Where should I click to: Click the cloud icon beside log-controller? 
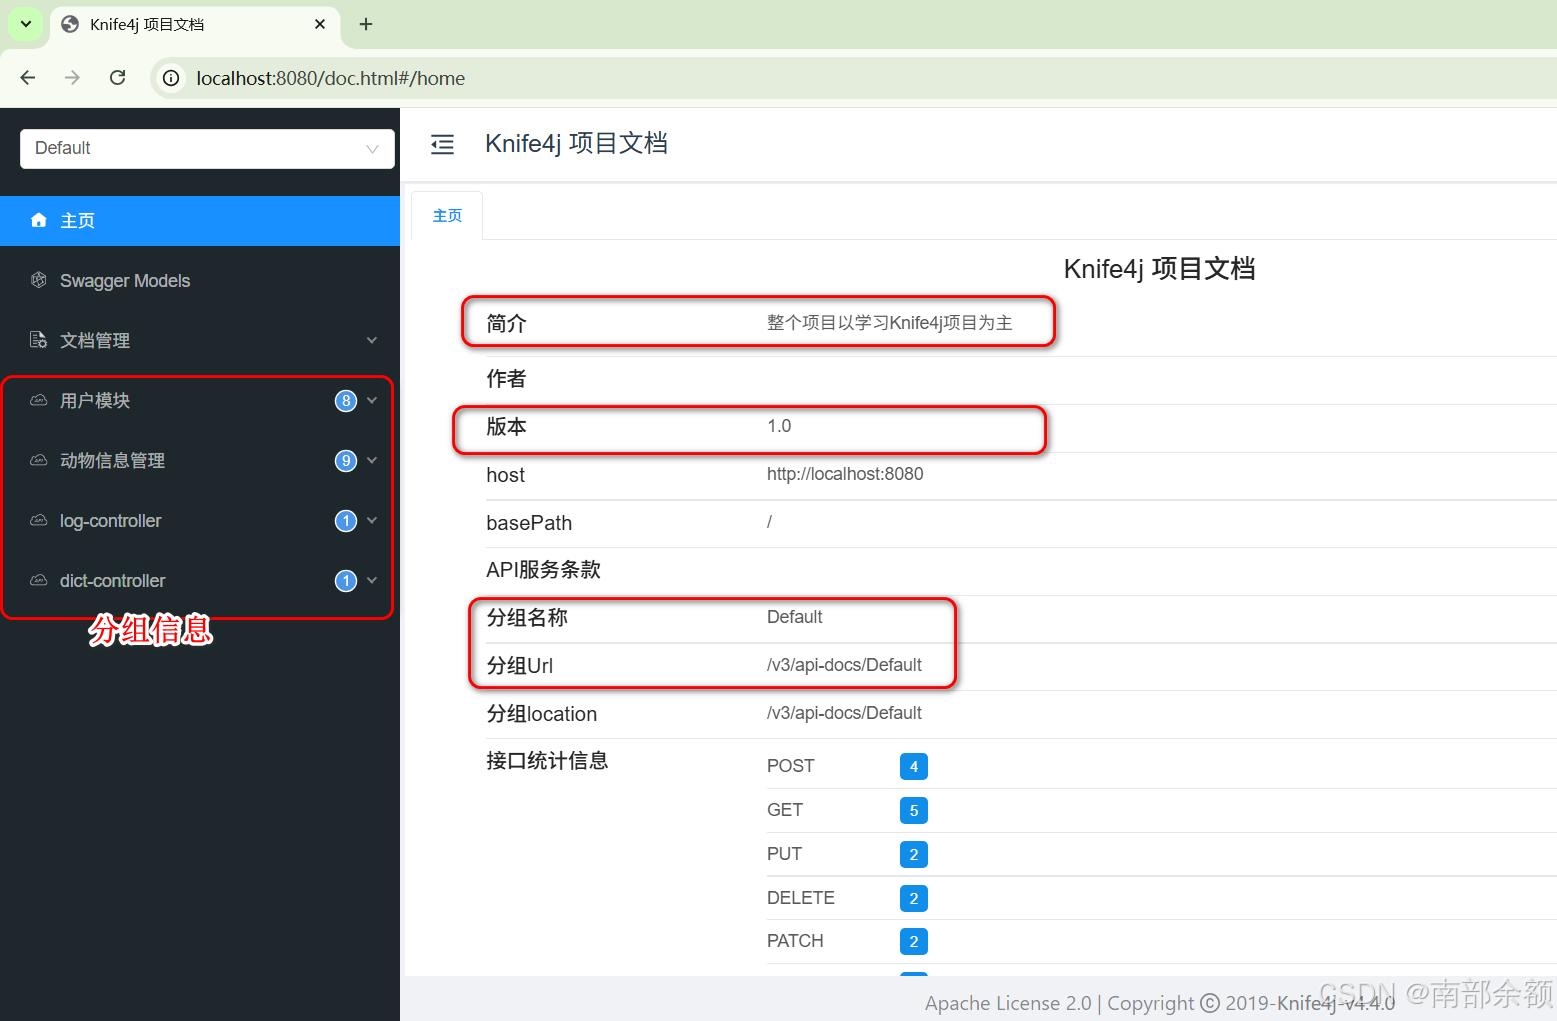click(x=39, y=520)
